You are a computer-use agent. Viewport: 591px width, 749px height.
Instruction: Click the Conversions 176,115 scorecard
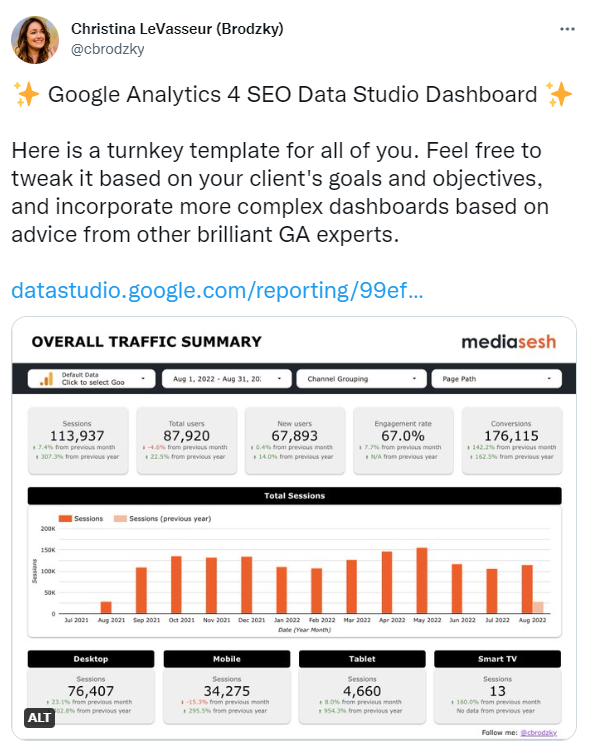pyautogui.click(x=512, y=440)
